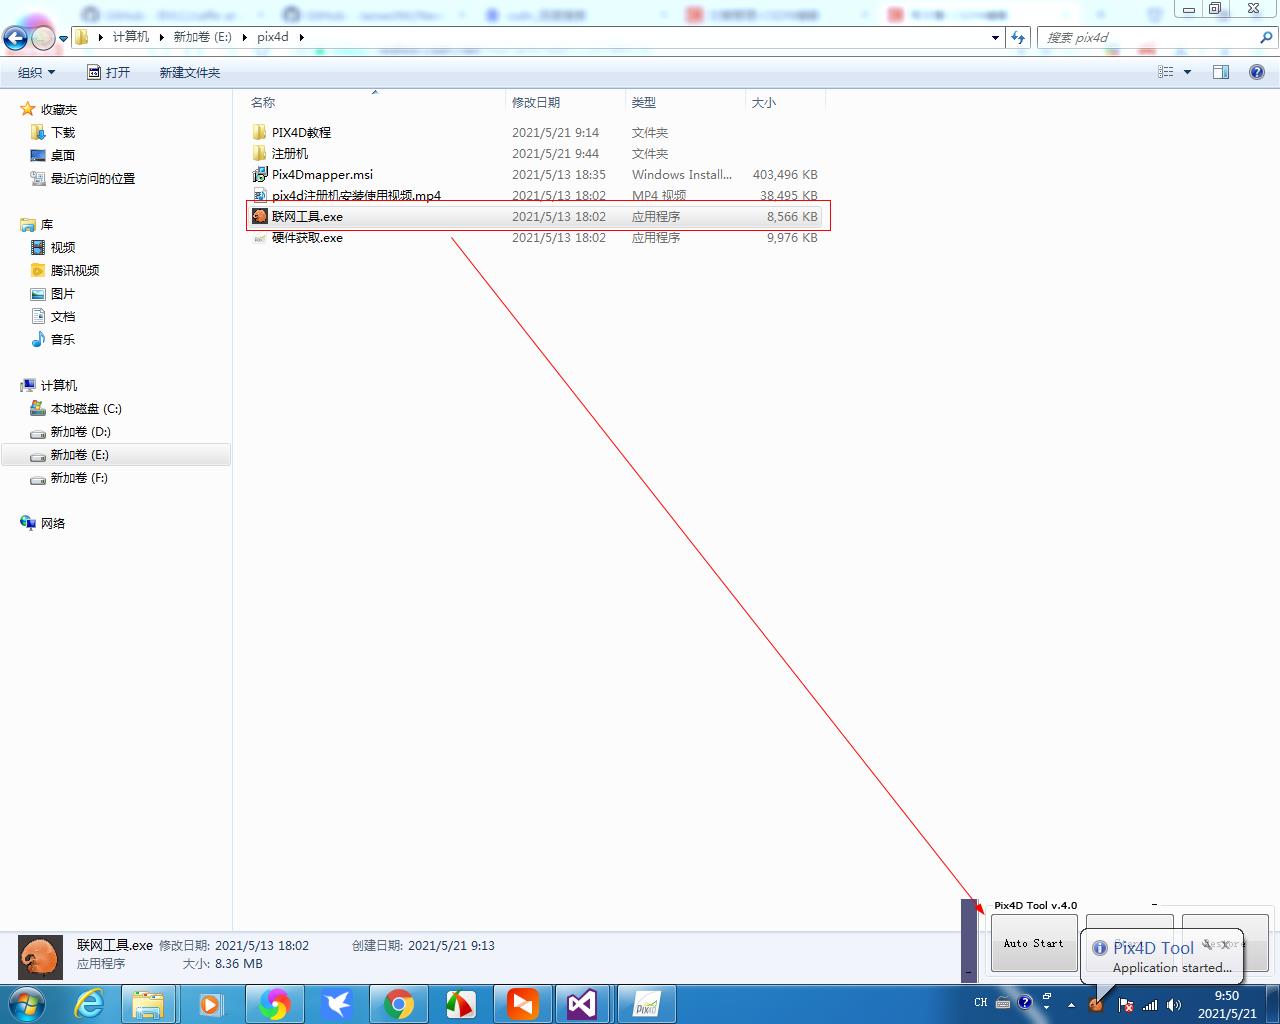Open the Windows Start menu
Screen dimensions: 1280x1024
(27, 1004)
